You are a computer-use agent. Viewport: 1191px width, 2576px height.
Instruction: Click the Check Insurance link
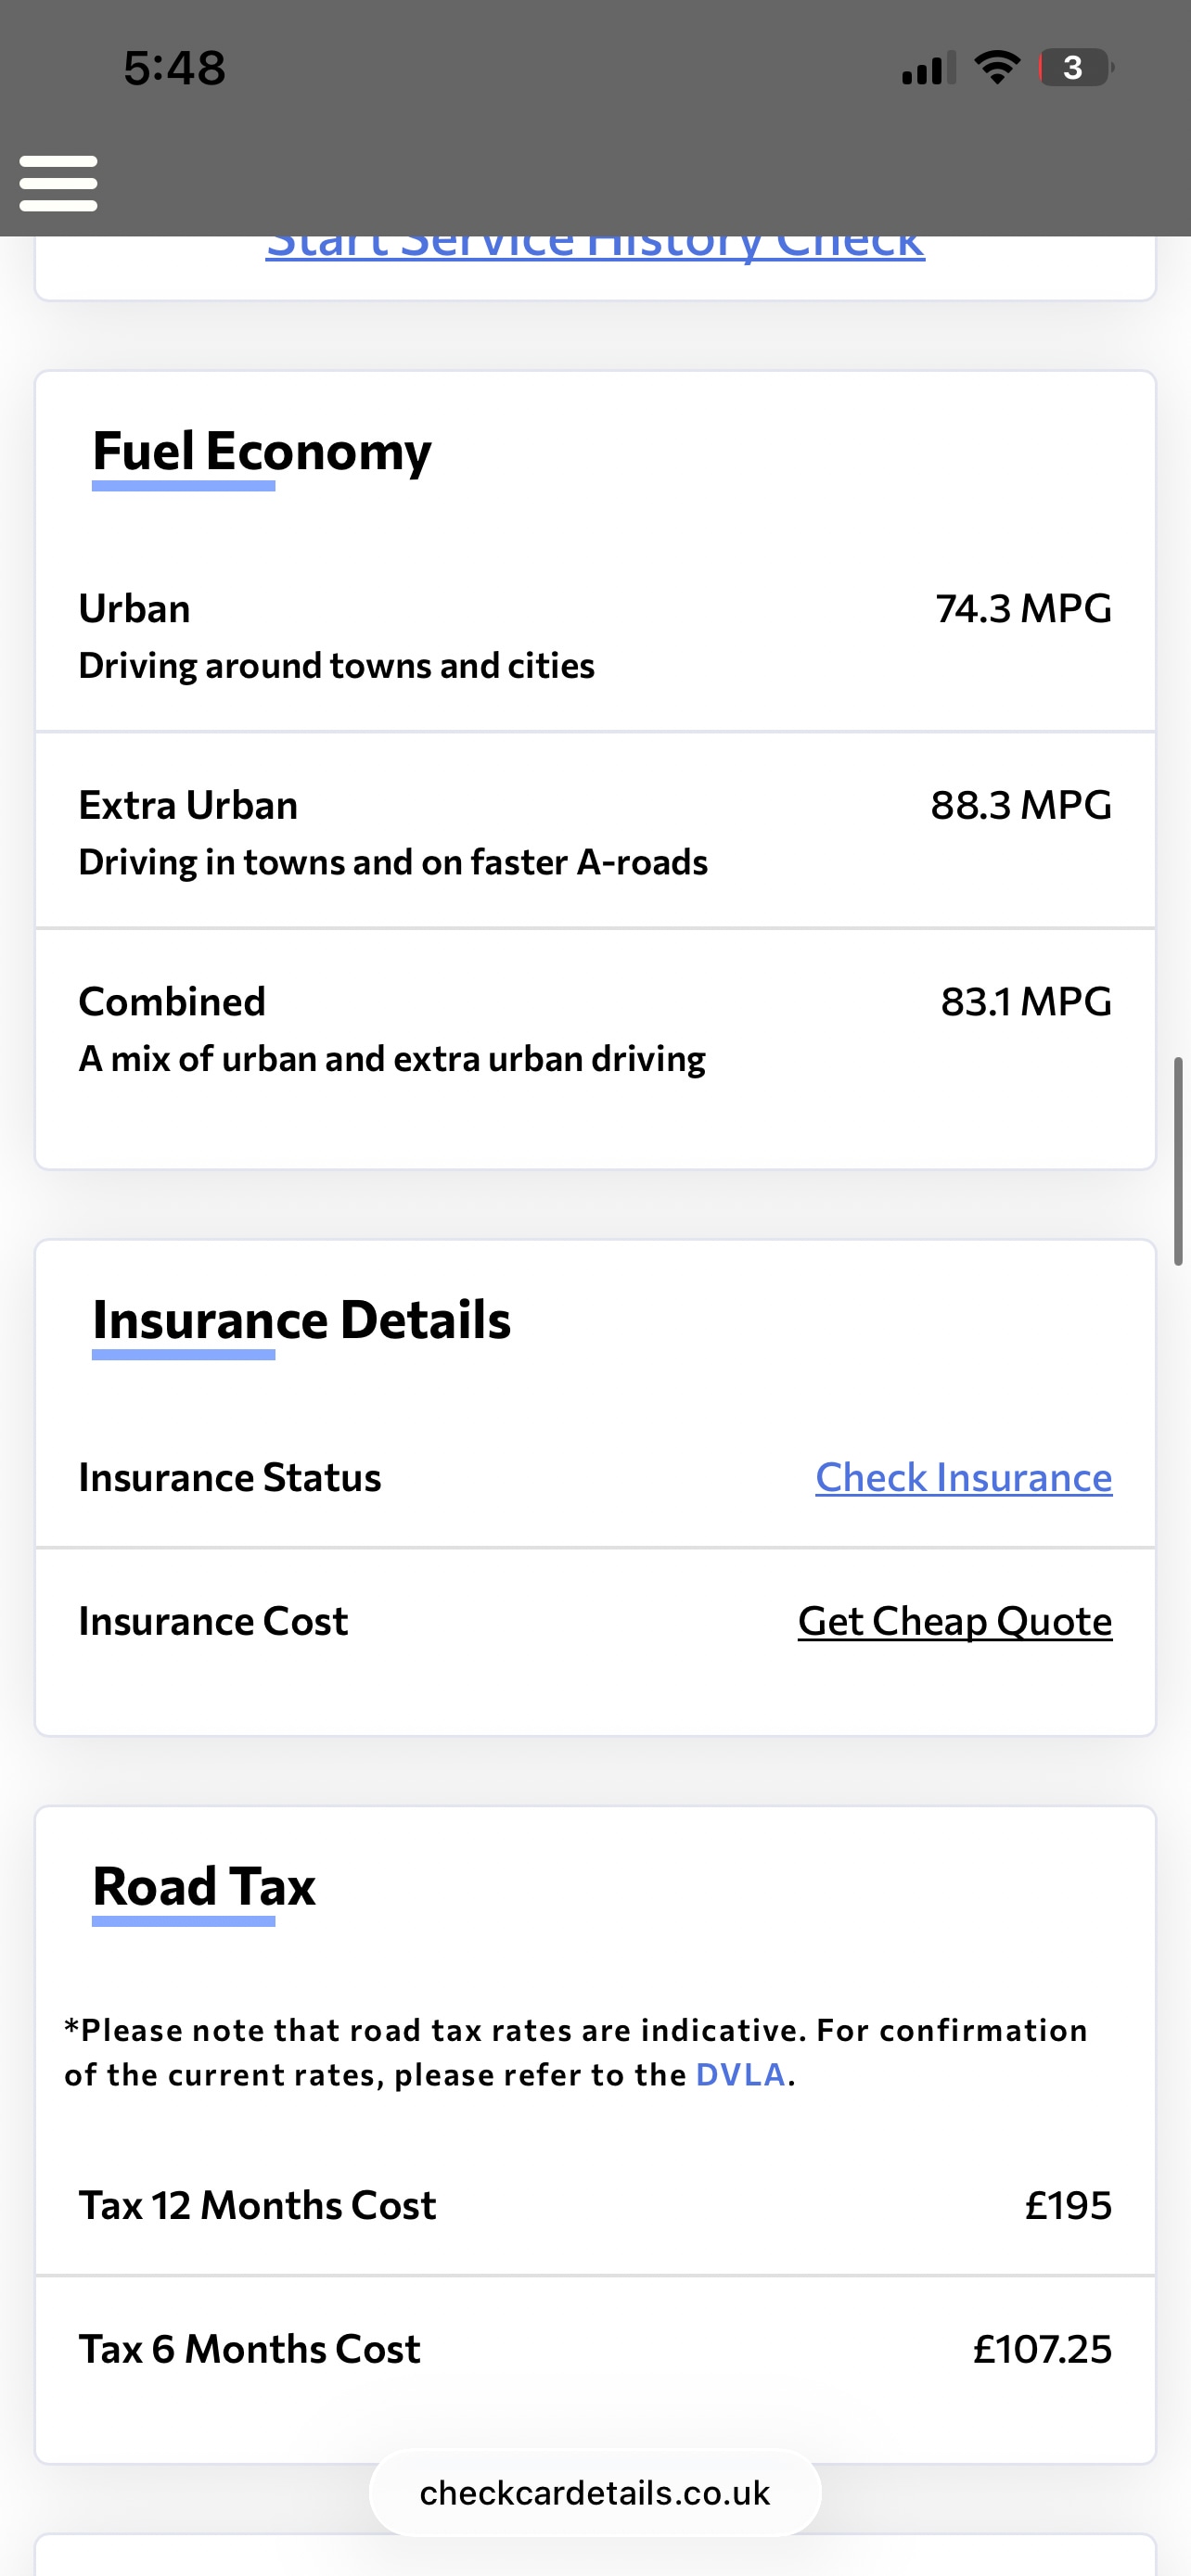coord(963,1477)
